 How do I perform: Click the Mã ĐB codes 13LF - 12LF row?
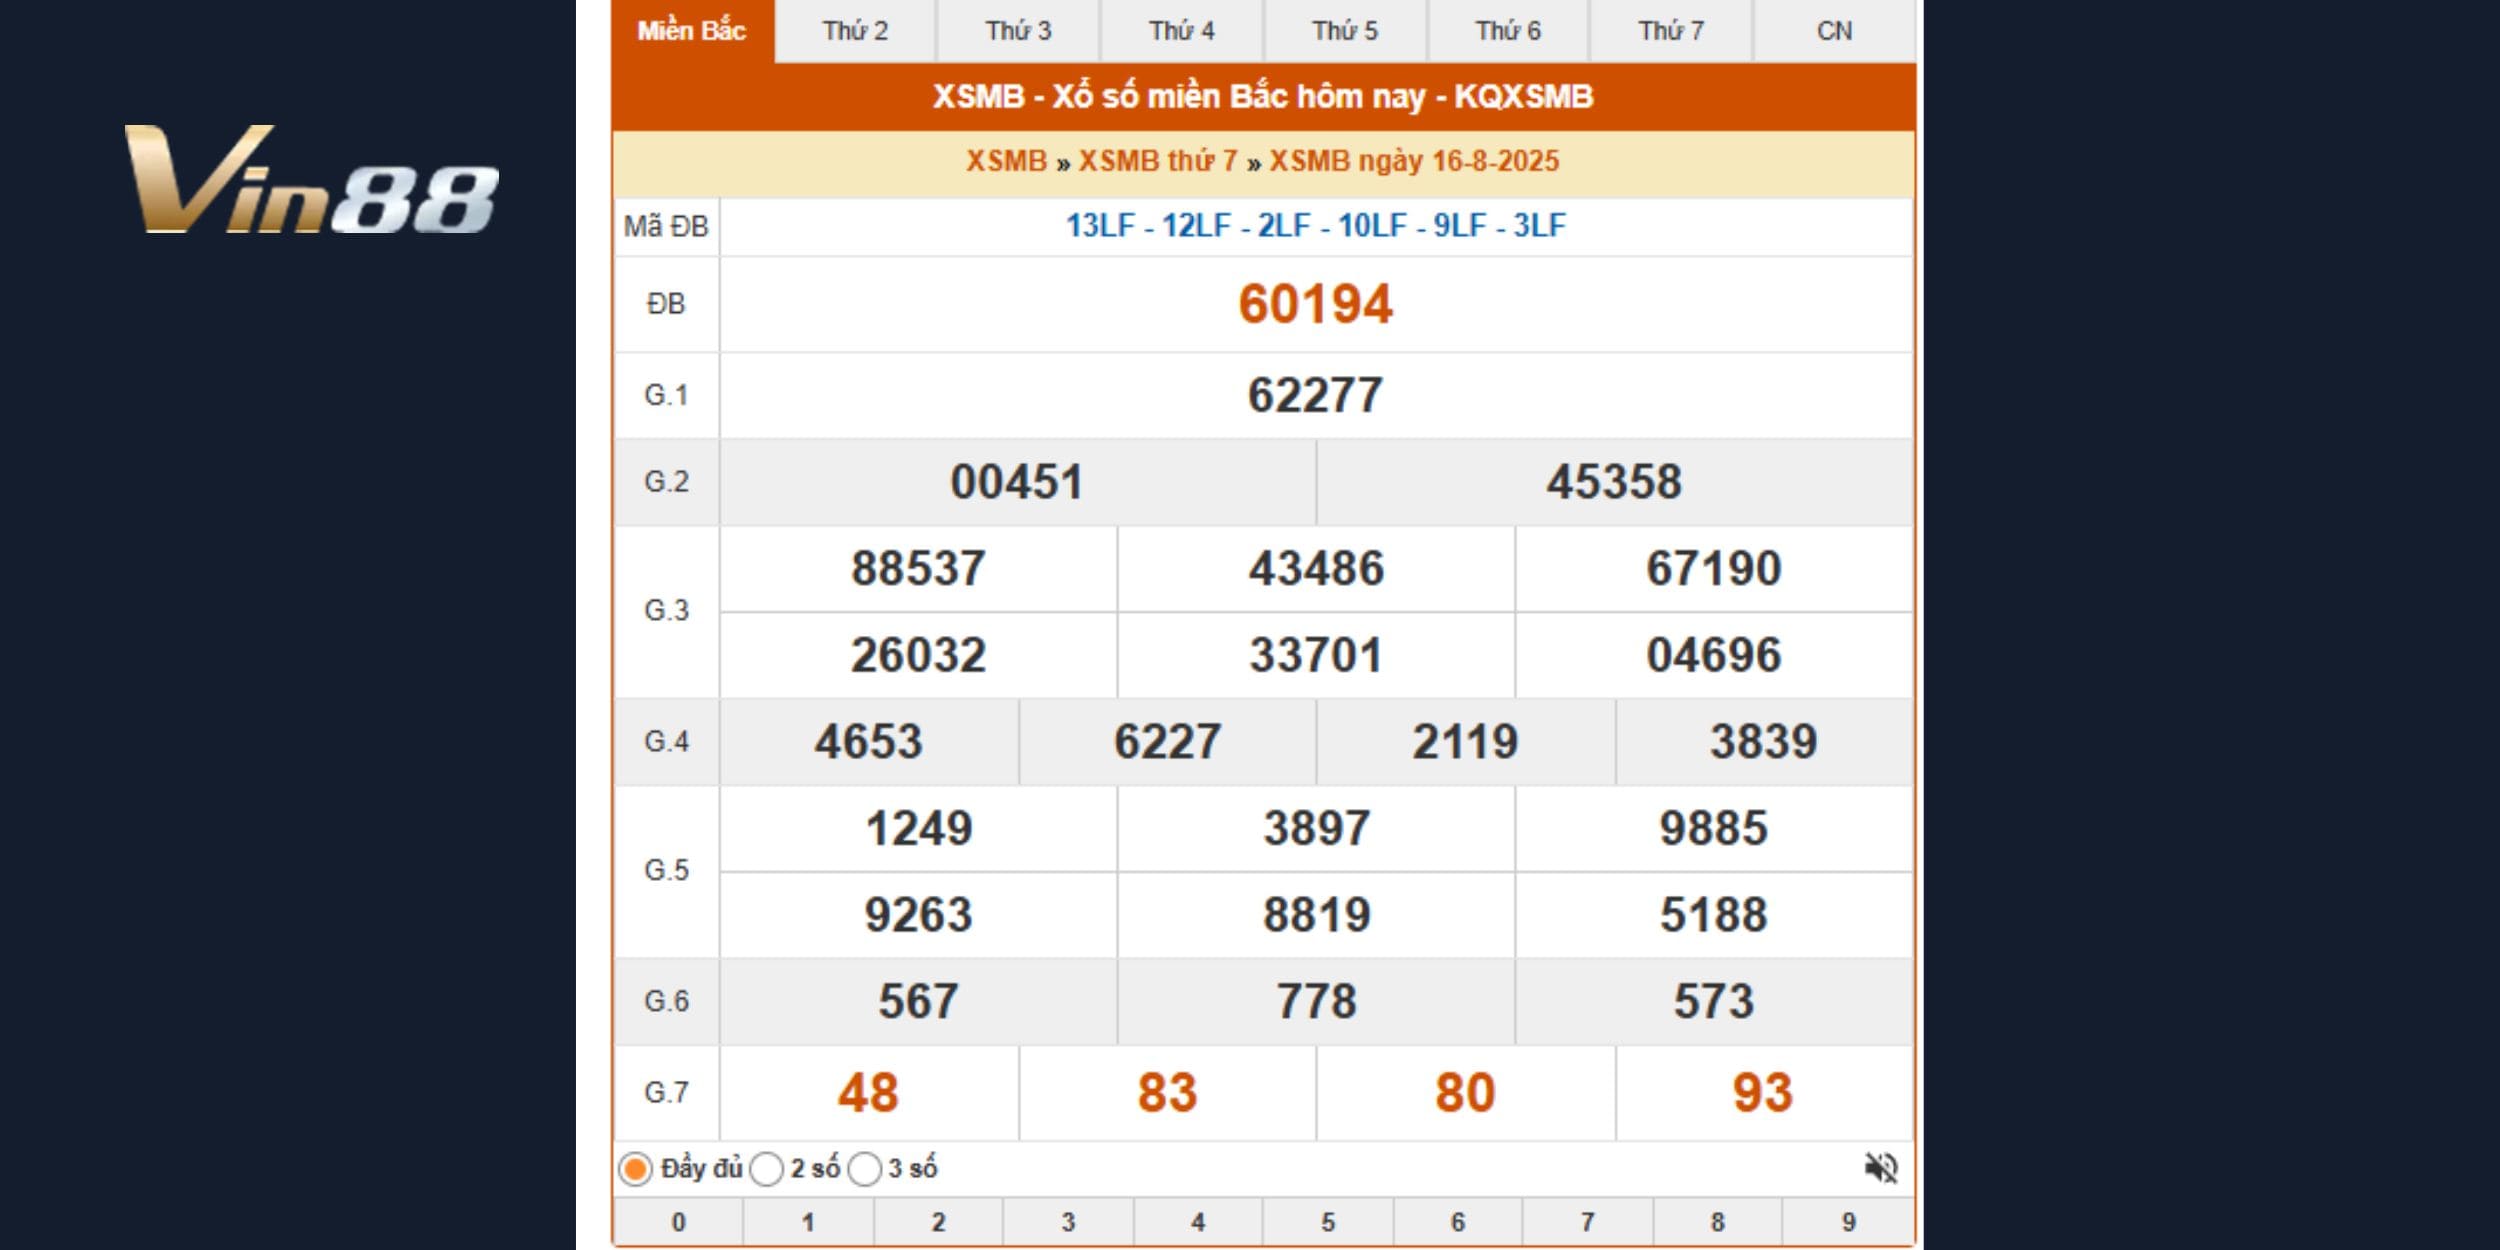tap(1315, 226)
